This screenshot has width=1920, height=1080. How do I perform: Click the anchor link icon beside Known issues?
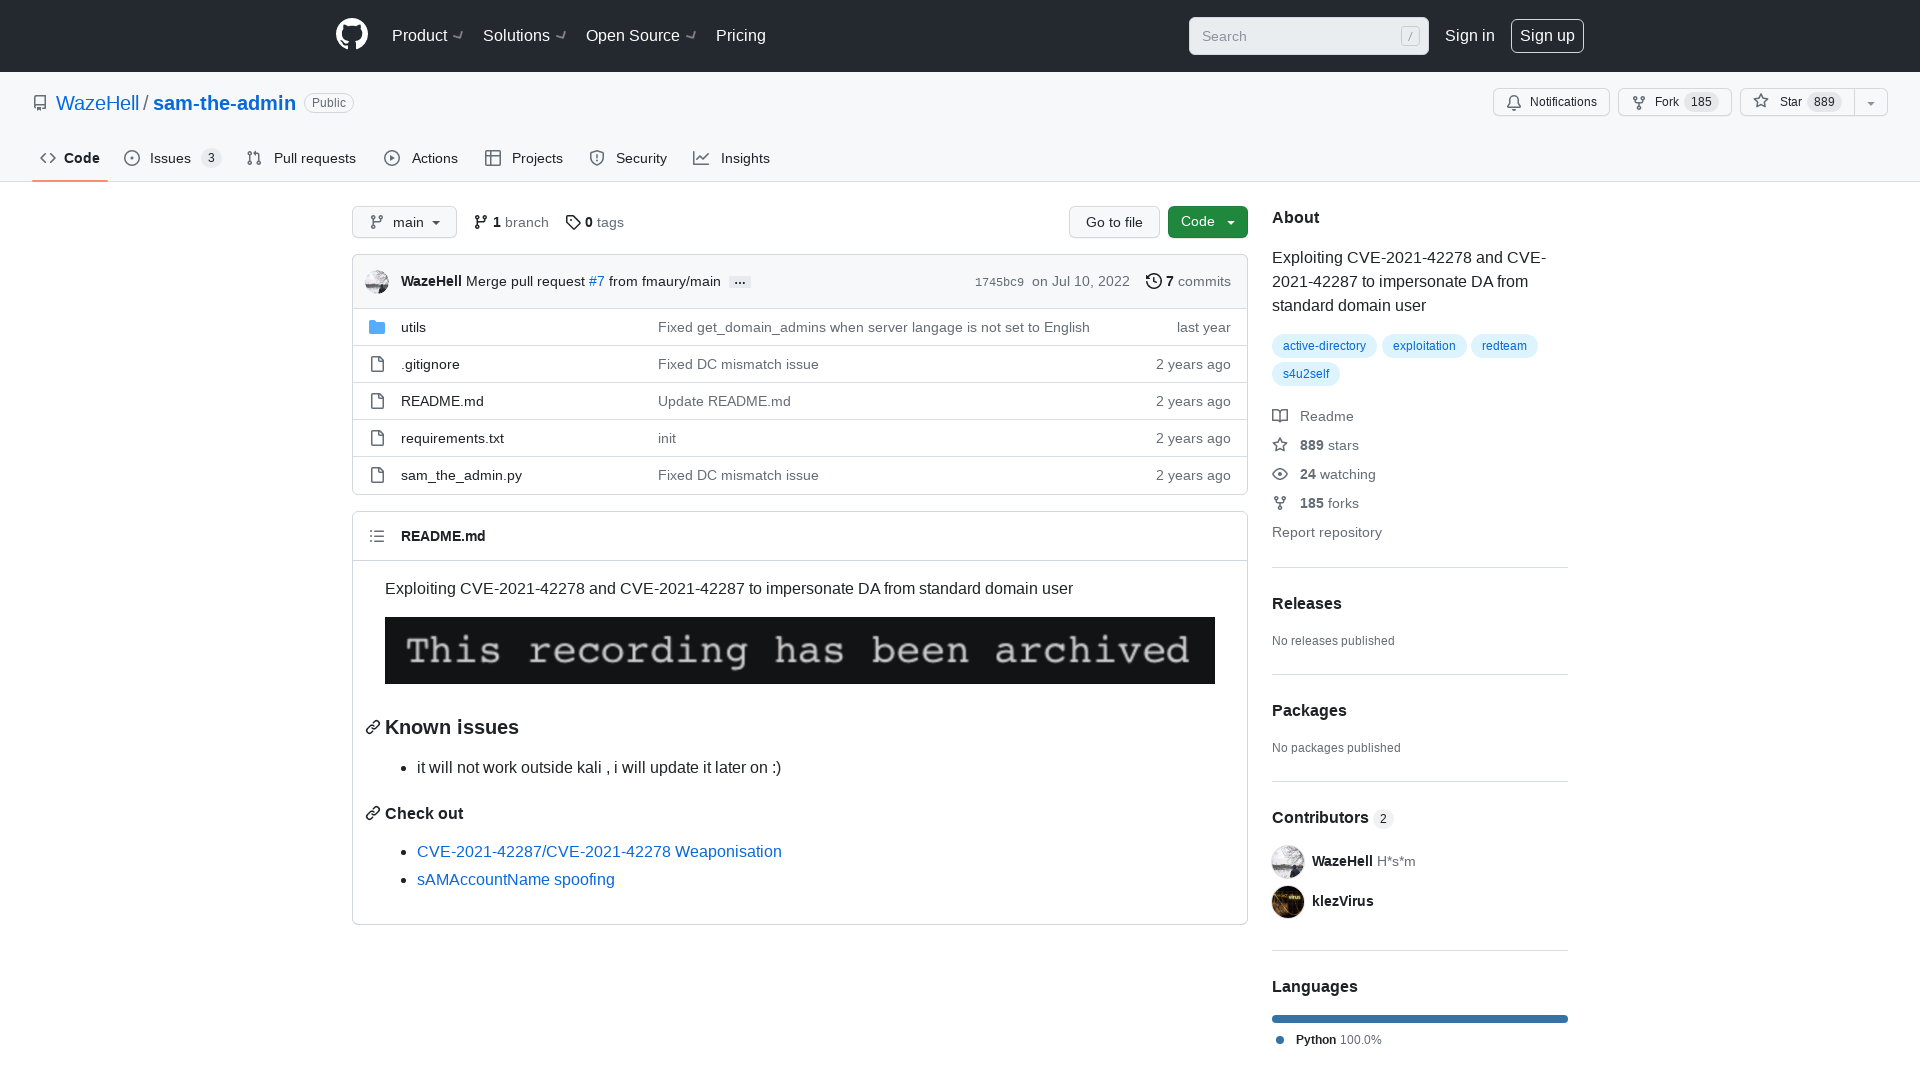[373, 727]
